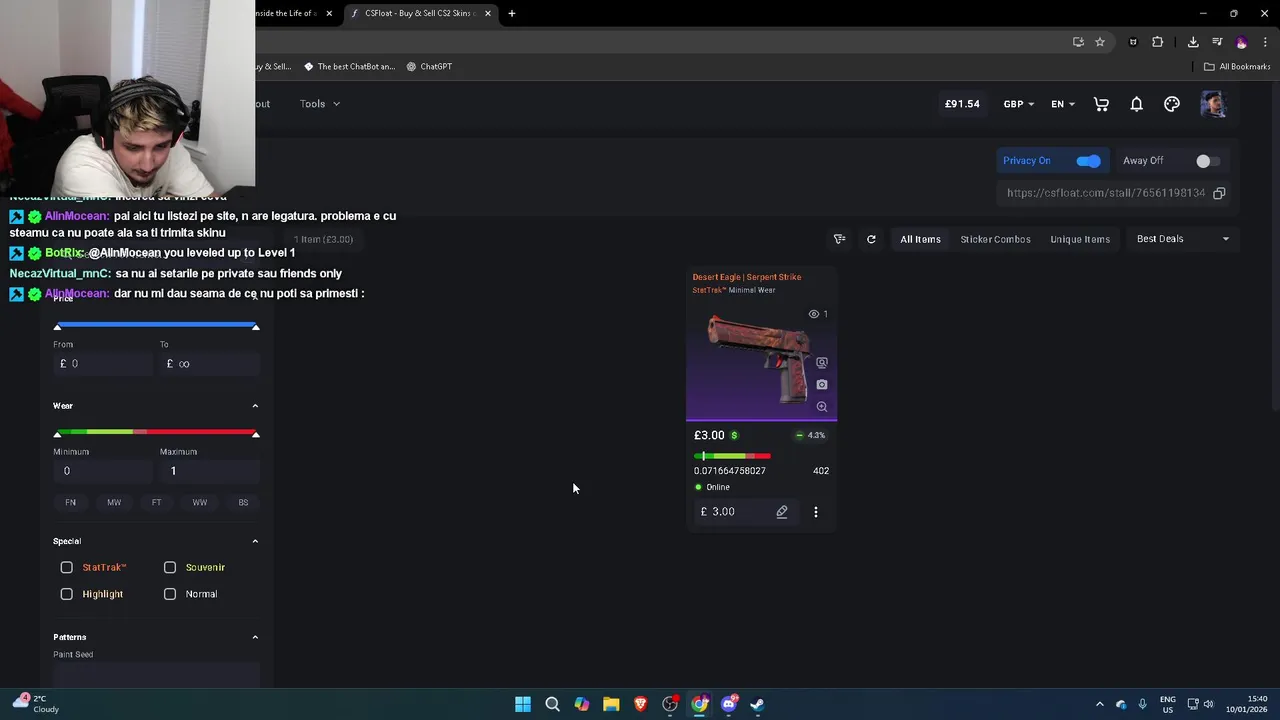Open the All Bookmarks folder

(1237, 66)
